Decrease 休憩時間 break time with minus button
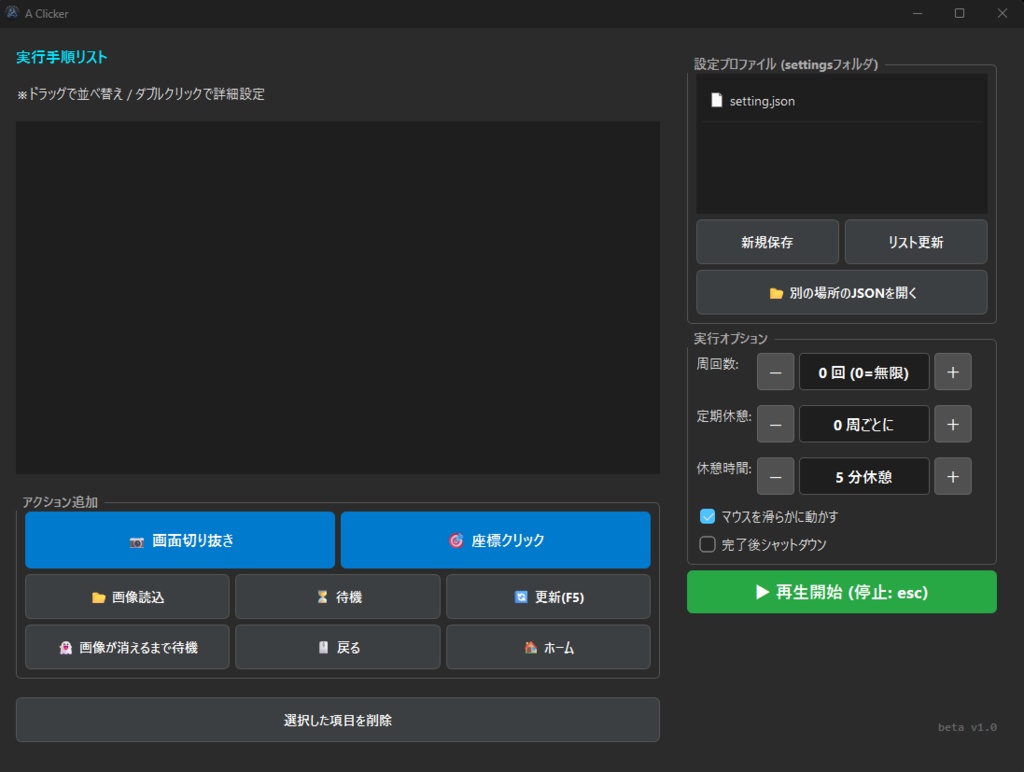Viewport: 1024px width, 772px height. (x=775, y=476)
